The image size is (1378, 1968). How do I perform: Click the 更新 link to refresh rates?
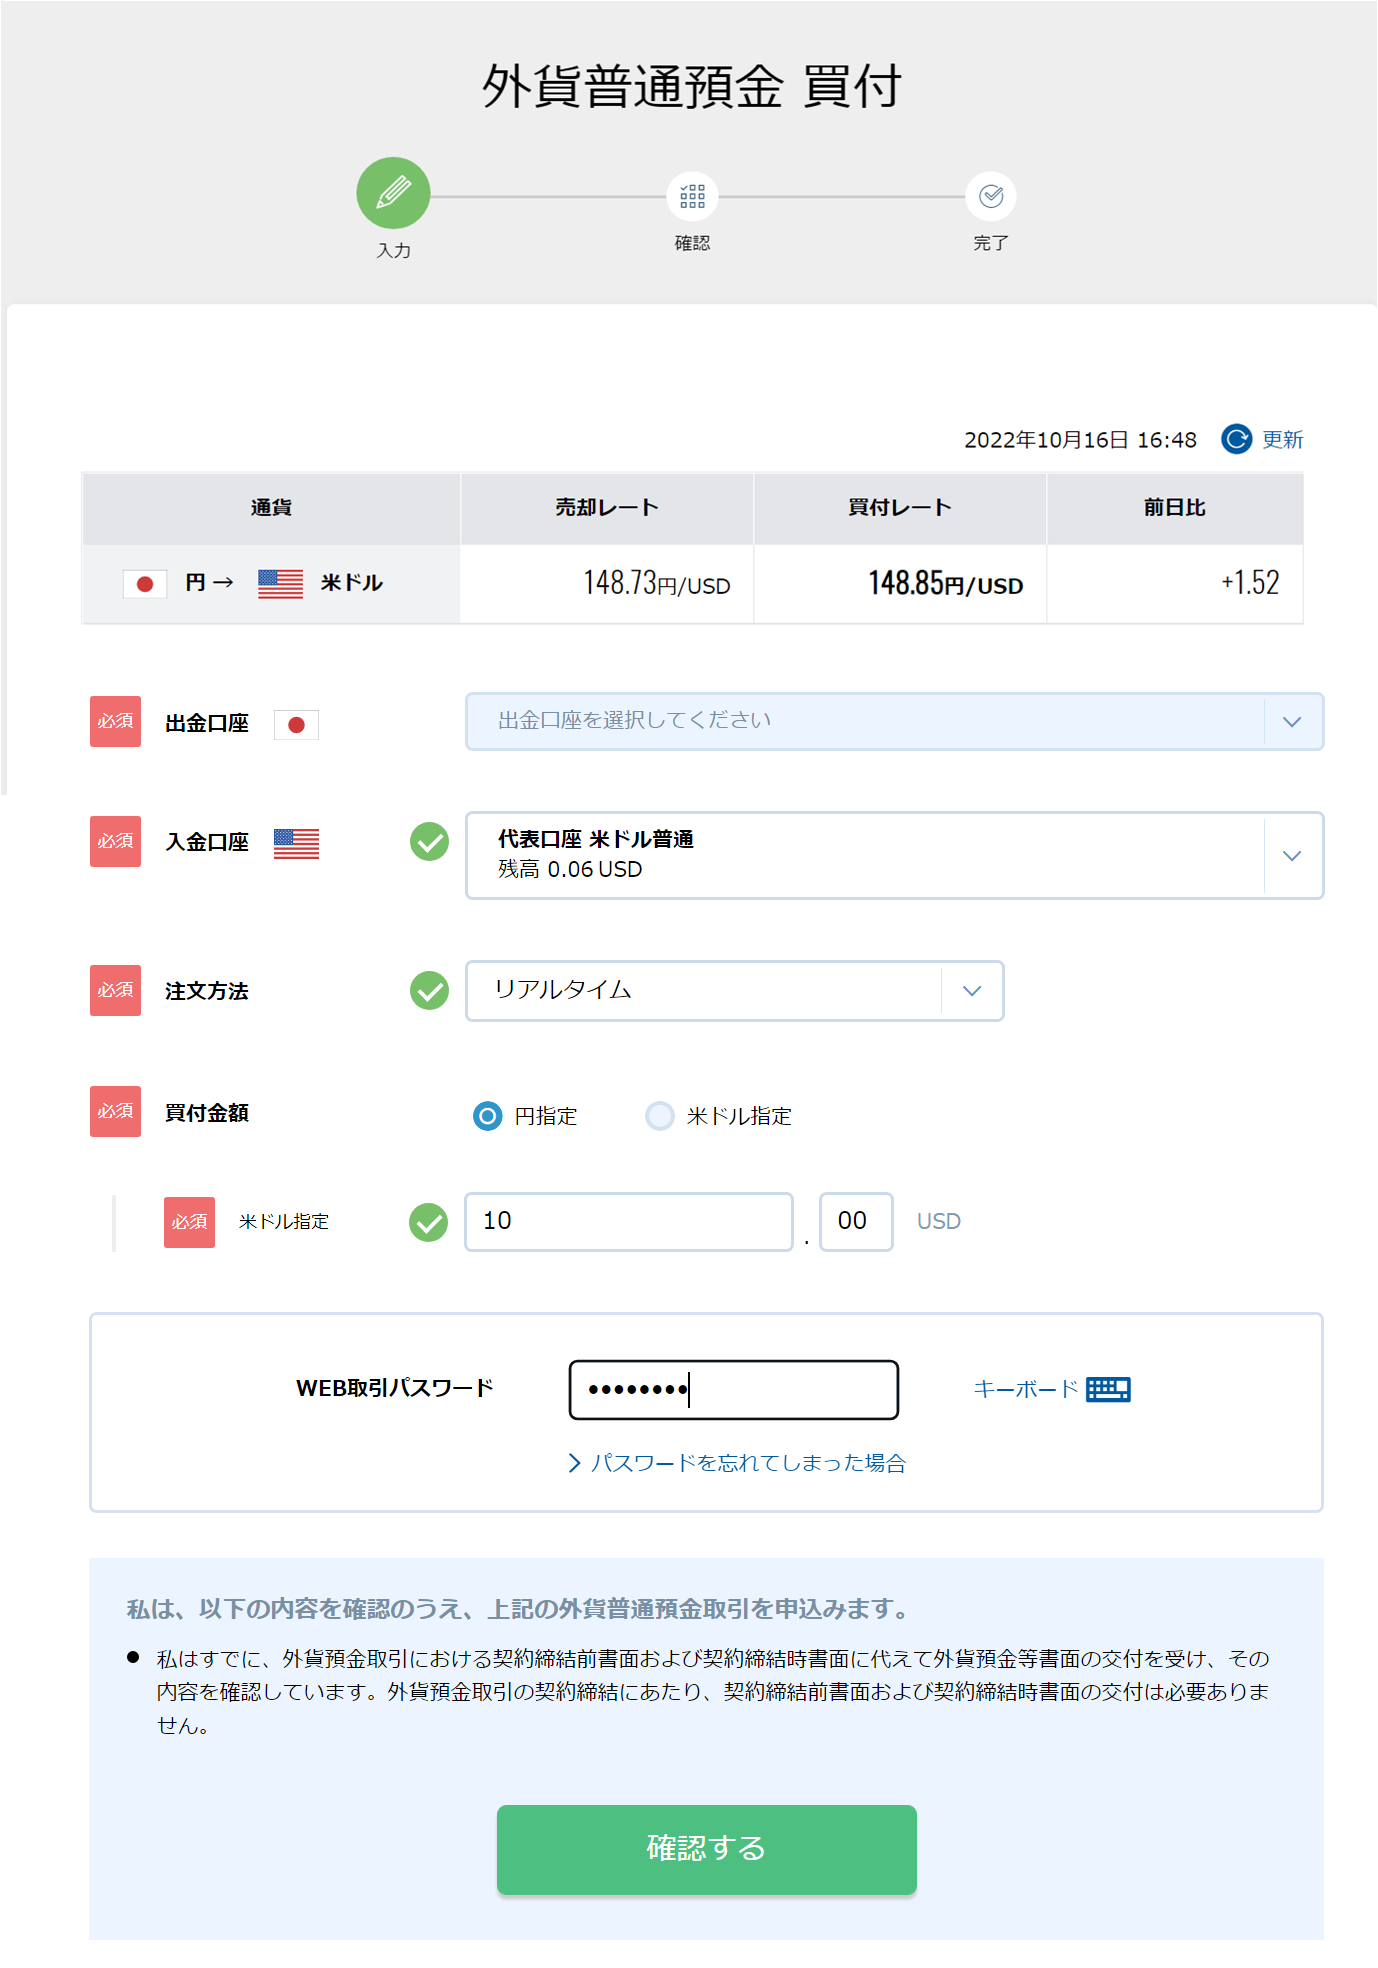click(x=1282, y=440)
